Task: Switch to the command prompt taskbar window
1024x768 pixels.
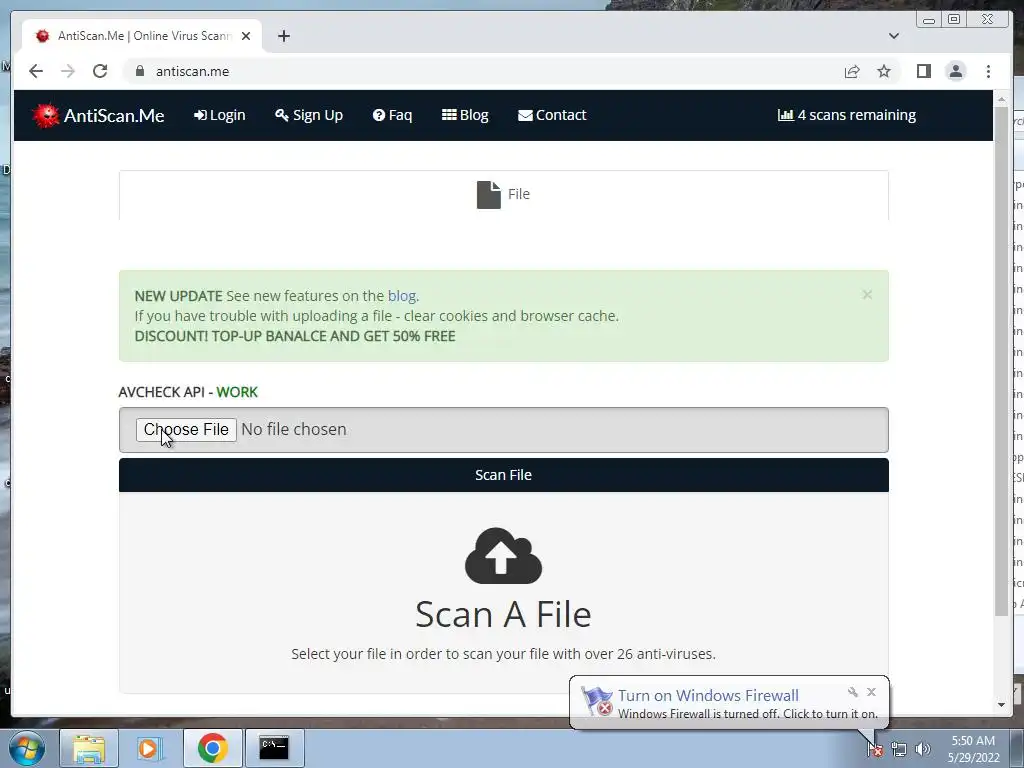Action: click(x=274, y=748)
